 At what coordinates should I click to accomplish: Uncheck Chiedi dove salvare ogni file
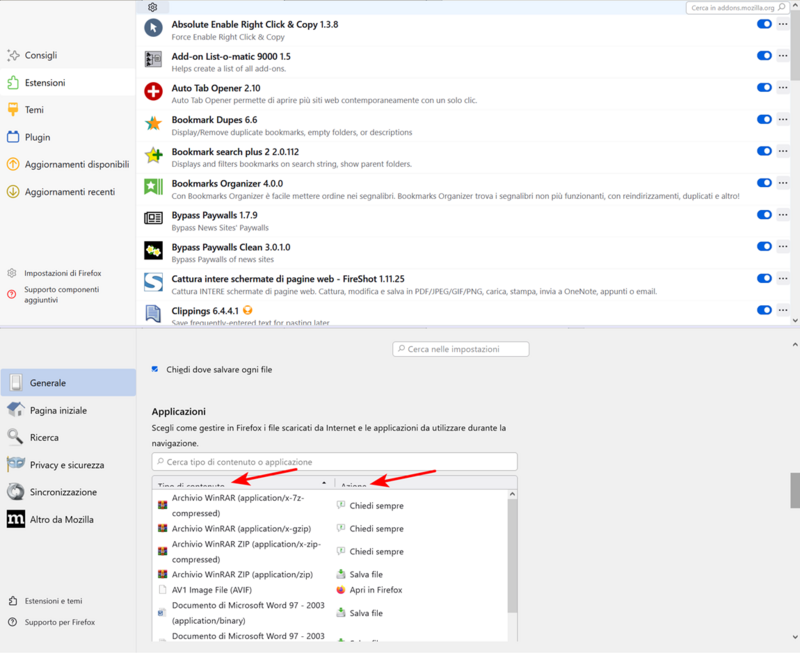coord(155,369)
